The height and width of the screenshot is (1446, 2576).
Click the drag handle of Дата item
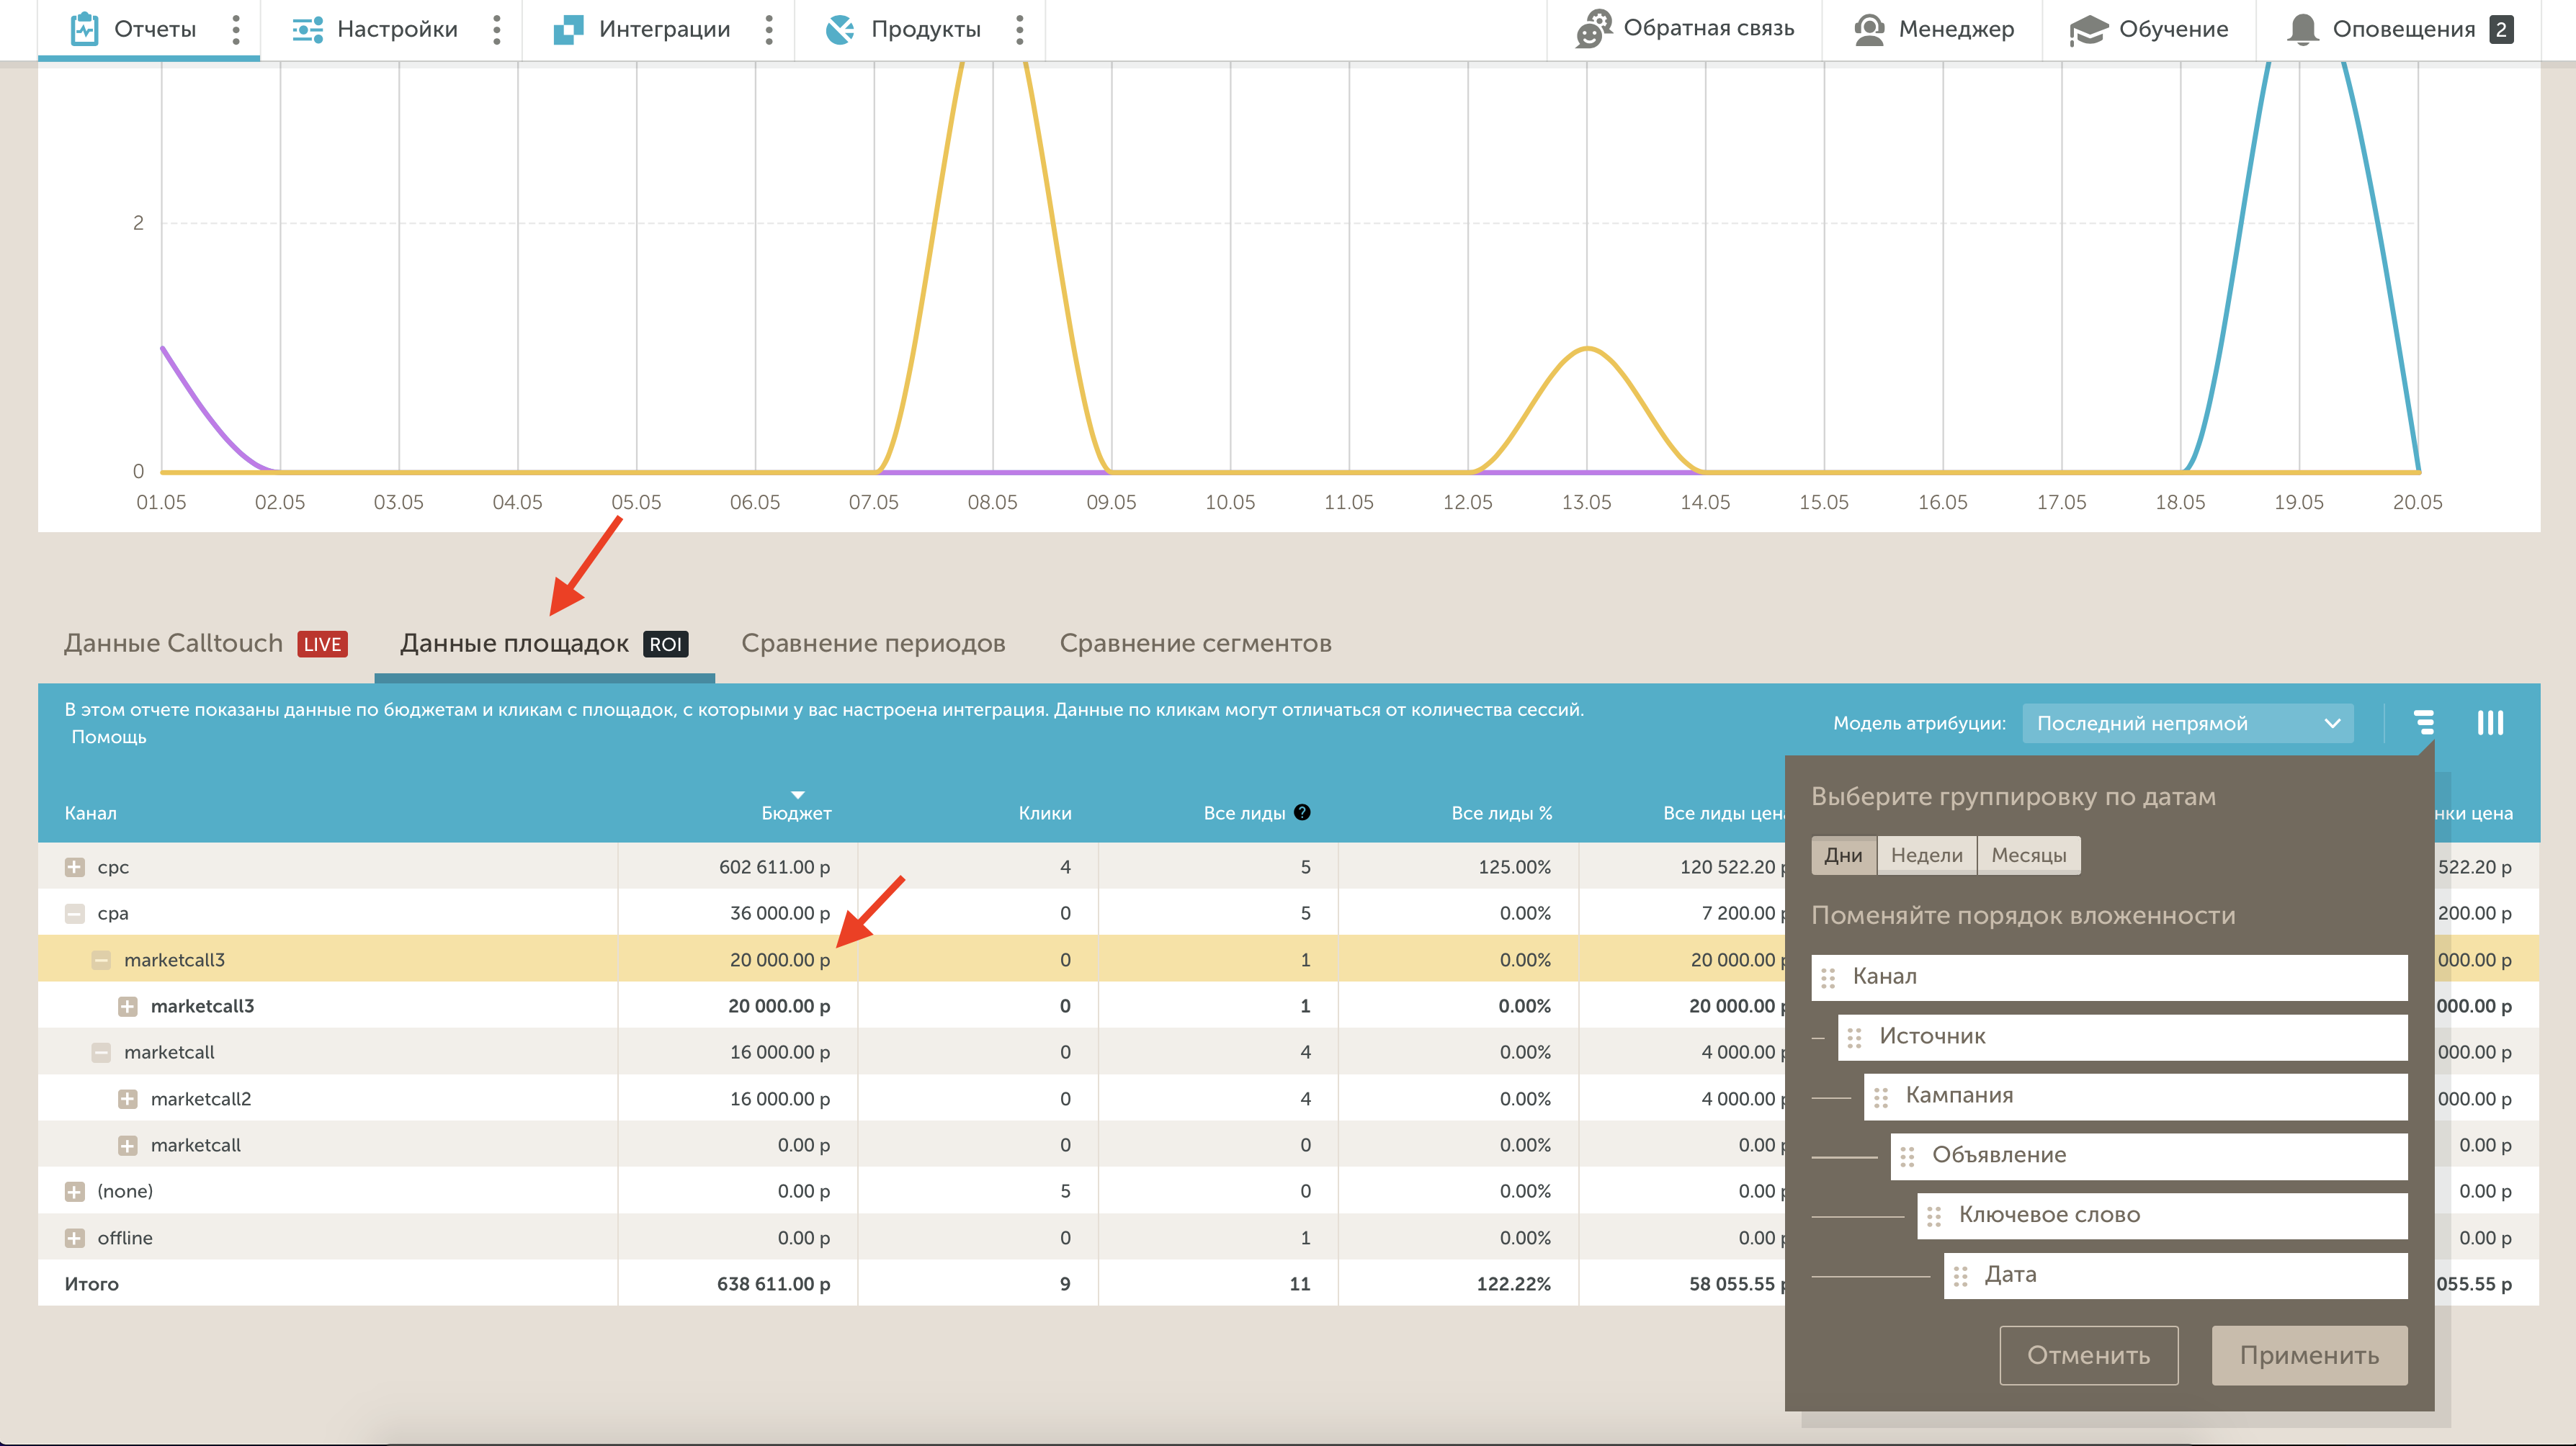[1960, 1276]
